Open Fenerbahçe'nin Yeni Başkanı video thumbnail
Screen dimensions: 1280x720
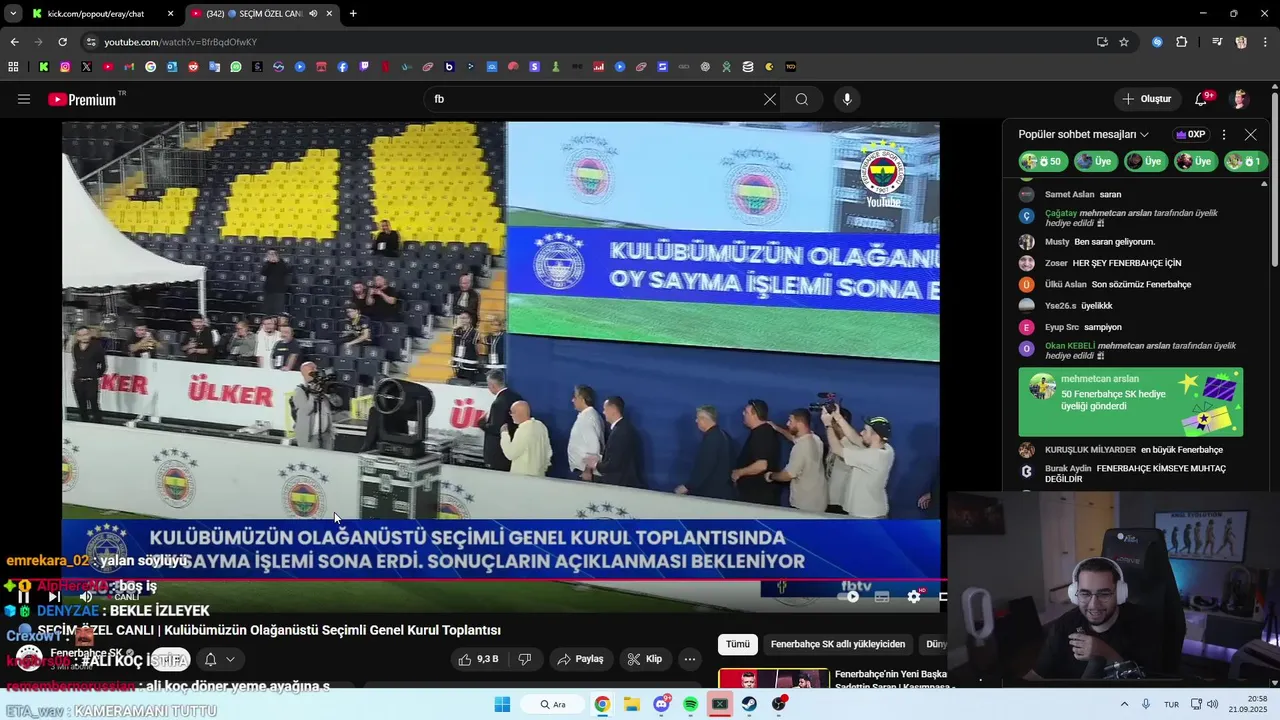773,679
